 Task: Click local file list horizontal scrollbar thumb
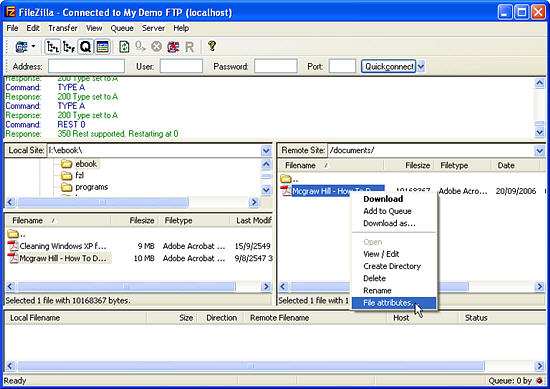coord(126,287)
